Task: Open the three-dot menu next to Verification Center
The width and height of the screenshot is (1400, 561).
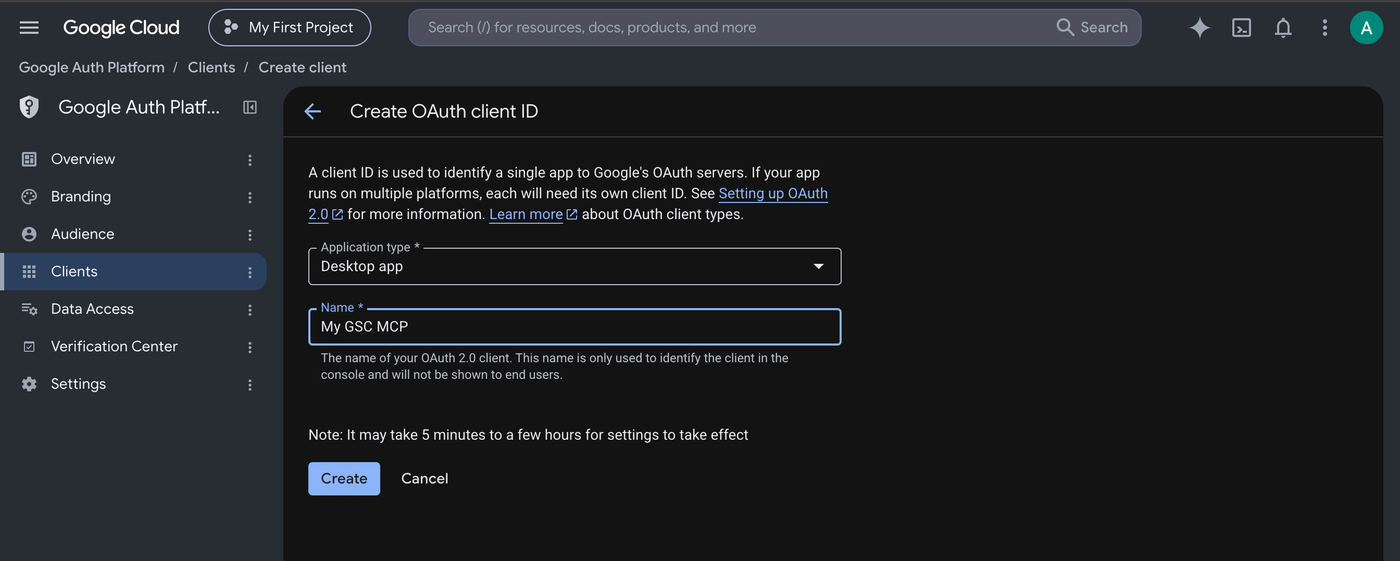Action: (x=250, y=347)
